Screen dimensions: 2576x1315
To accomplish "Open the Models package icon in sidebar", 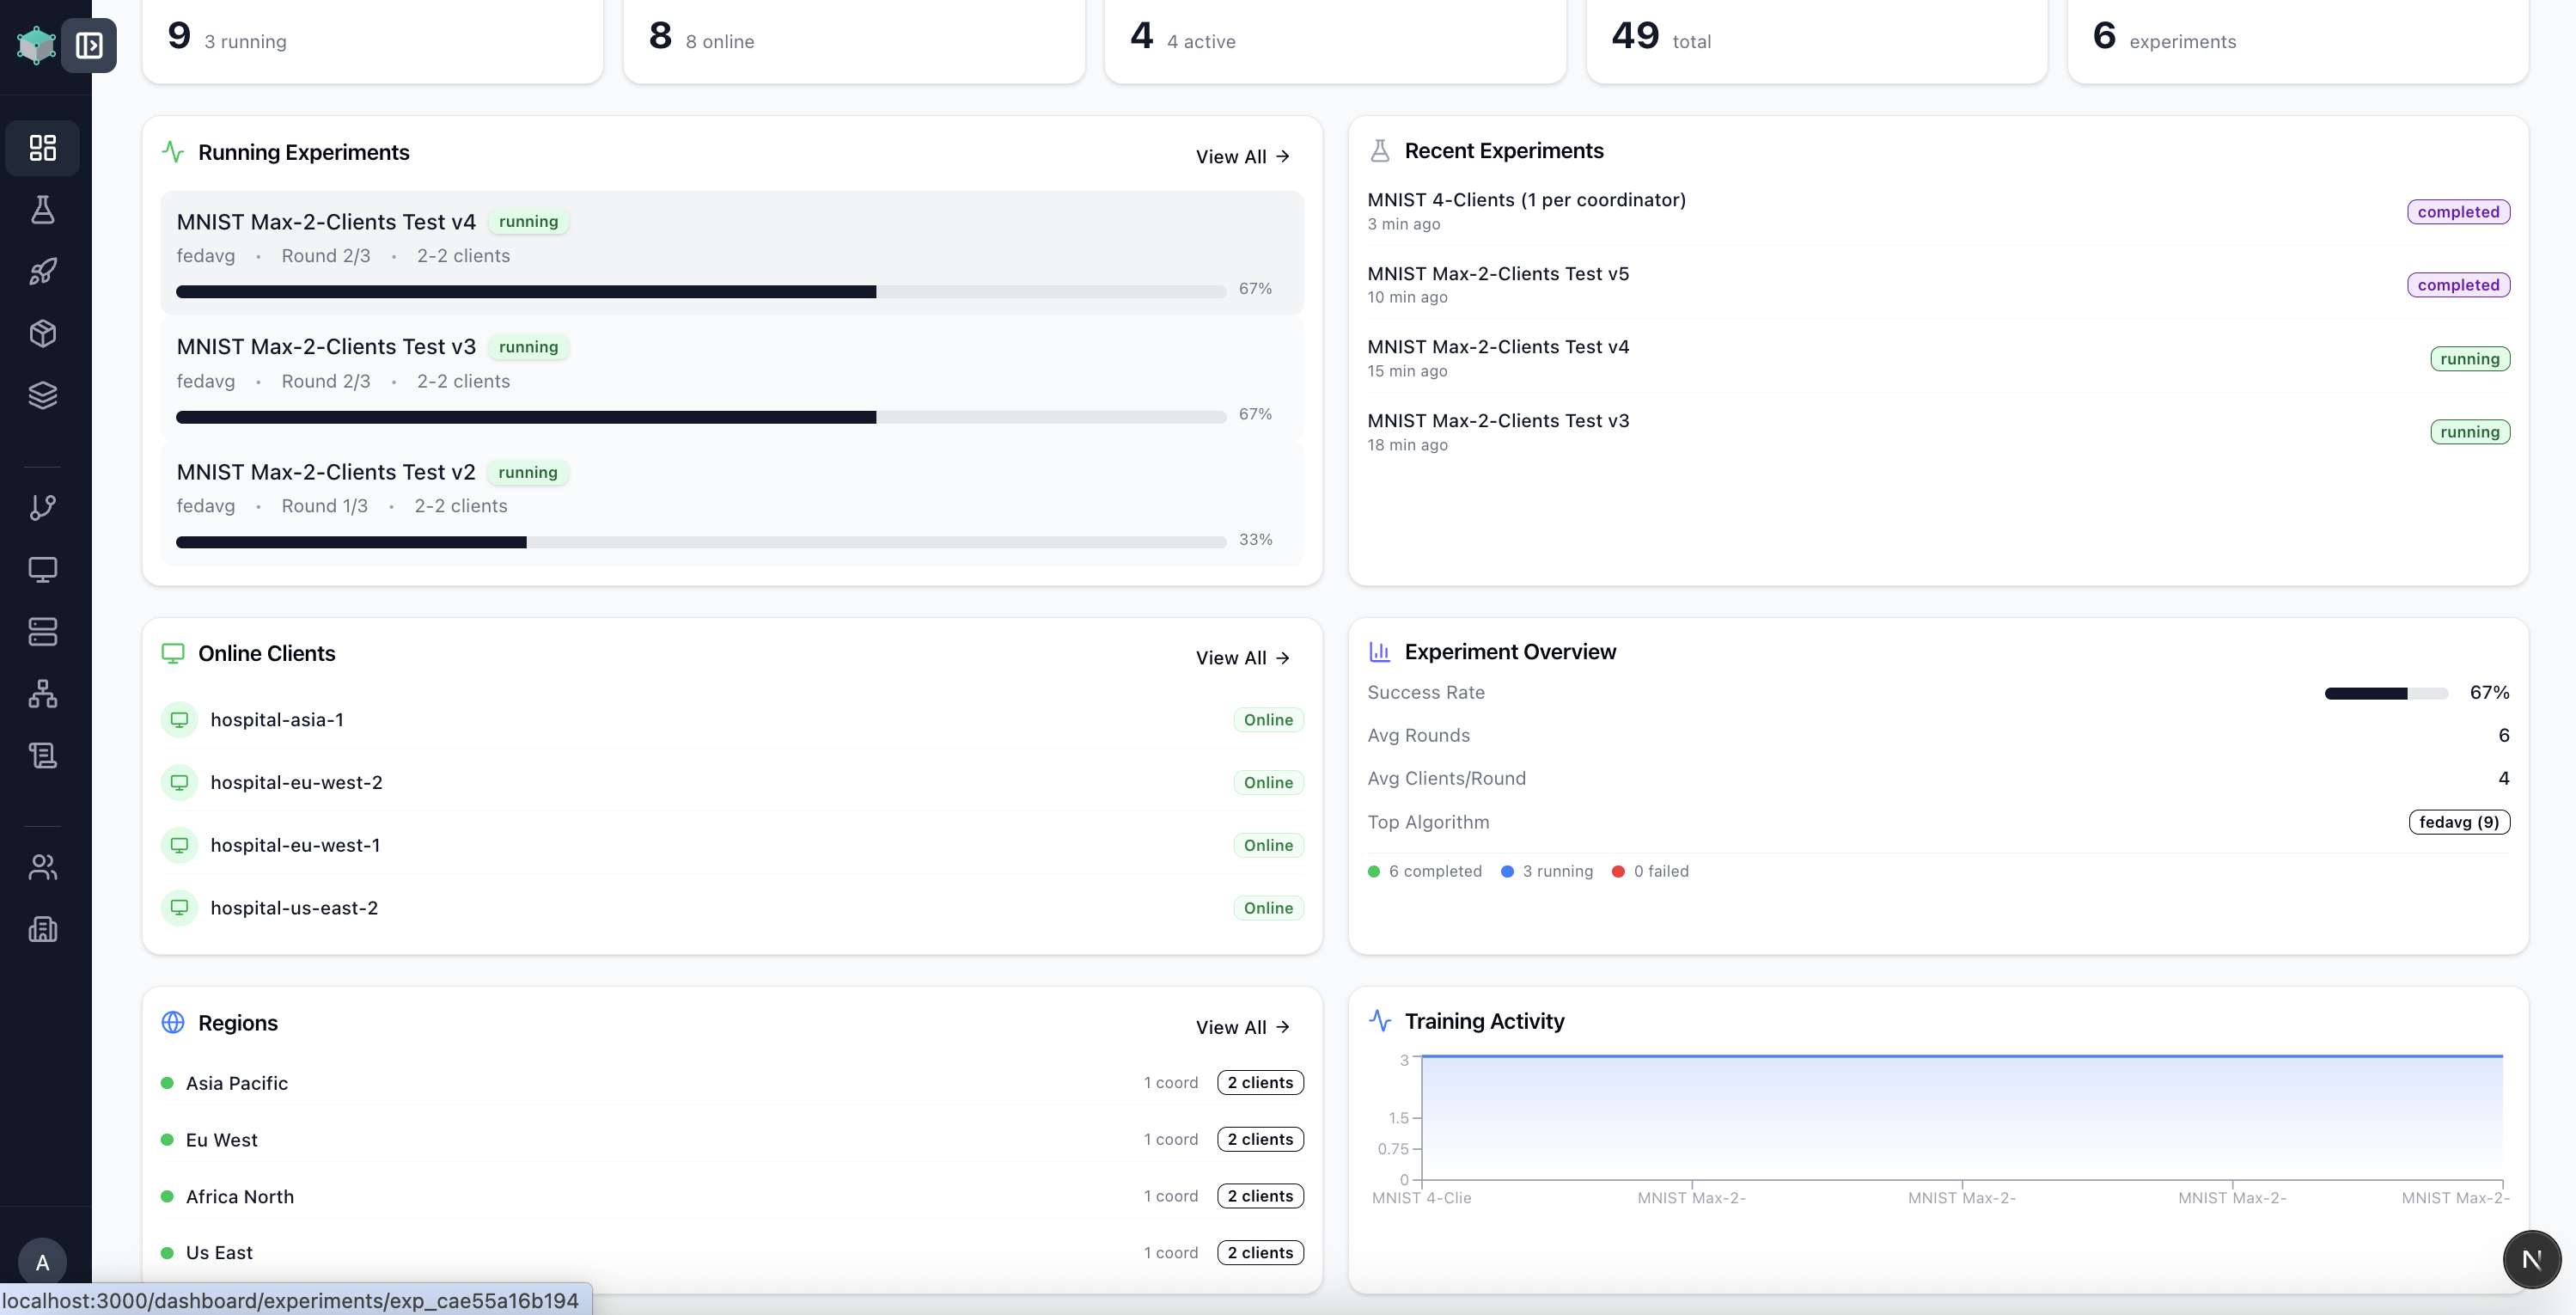I will pyautogui.click(x=42, y=333).
